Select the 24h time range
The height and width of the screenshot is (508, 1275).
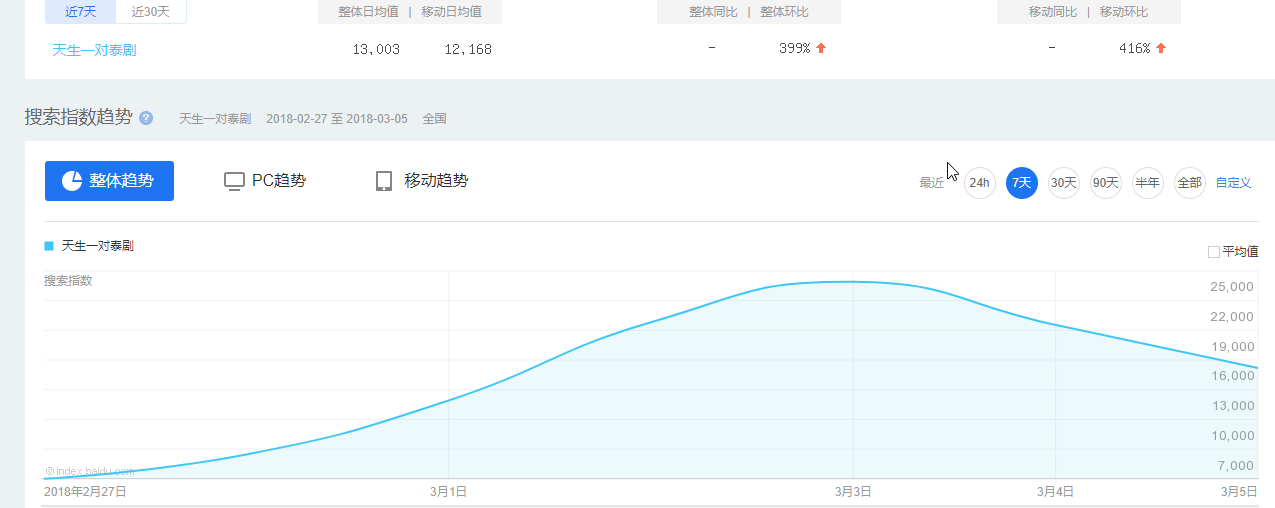979,183
